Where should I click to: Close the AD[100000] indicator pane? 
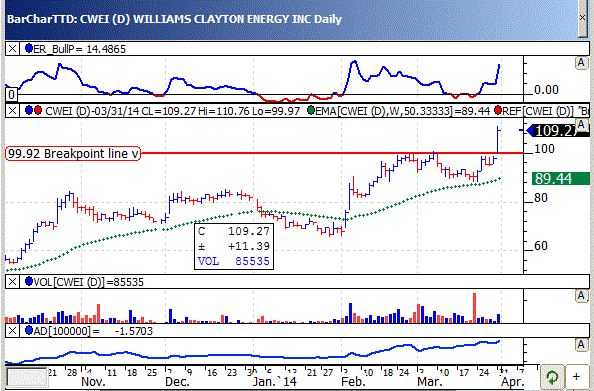pyautogui.click(x=12, y=331)
